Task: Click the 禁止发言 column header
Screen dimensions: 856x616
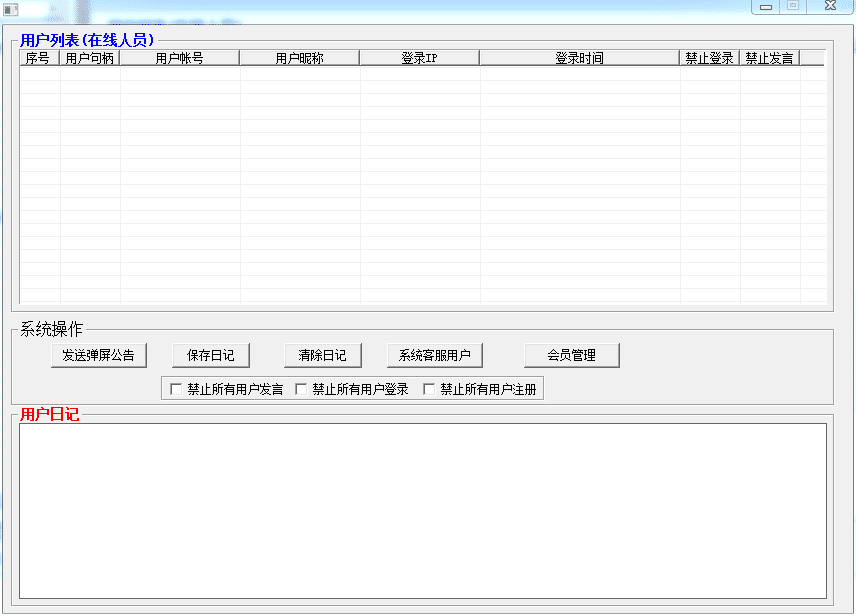Action: pos(769,57)
